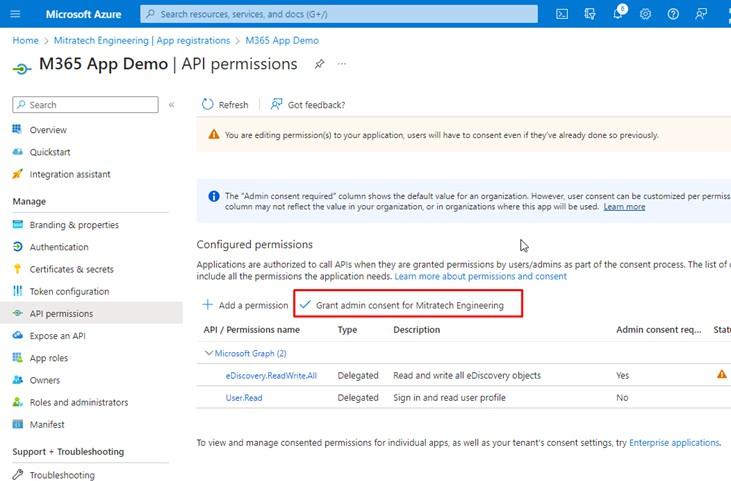Viewport: 731px width, 481px height.
Task: Open the top bar feedback icon
Action: [701, 14]
